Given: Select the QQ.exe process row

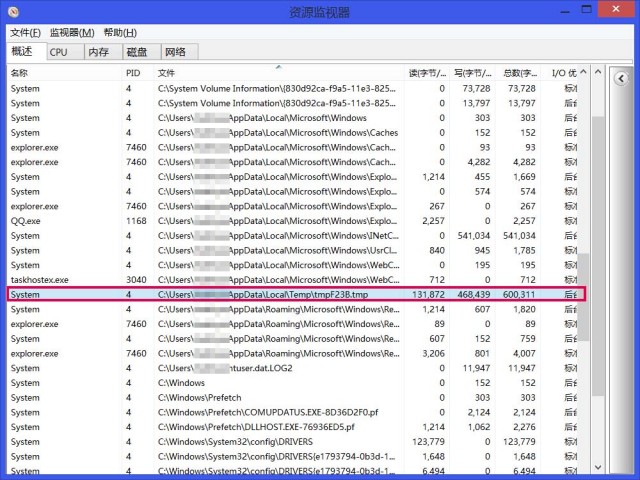Looking at the screenshot, I should (x=26, y=221).
